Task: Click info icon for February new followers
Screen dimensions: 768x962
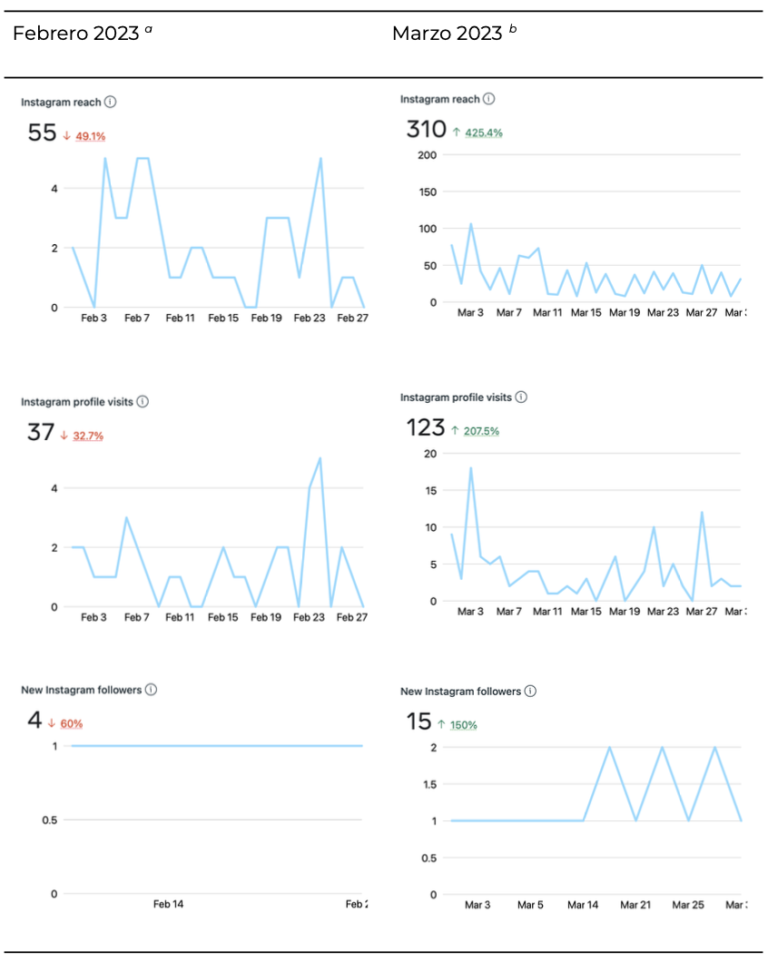Action: coord(151,690)
